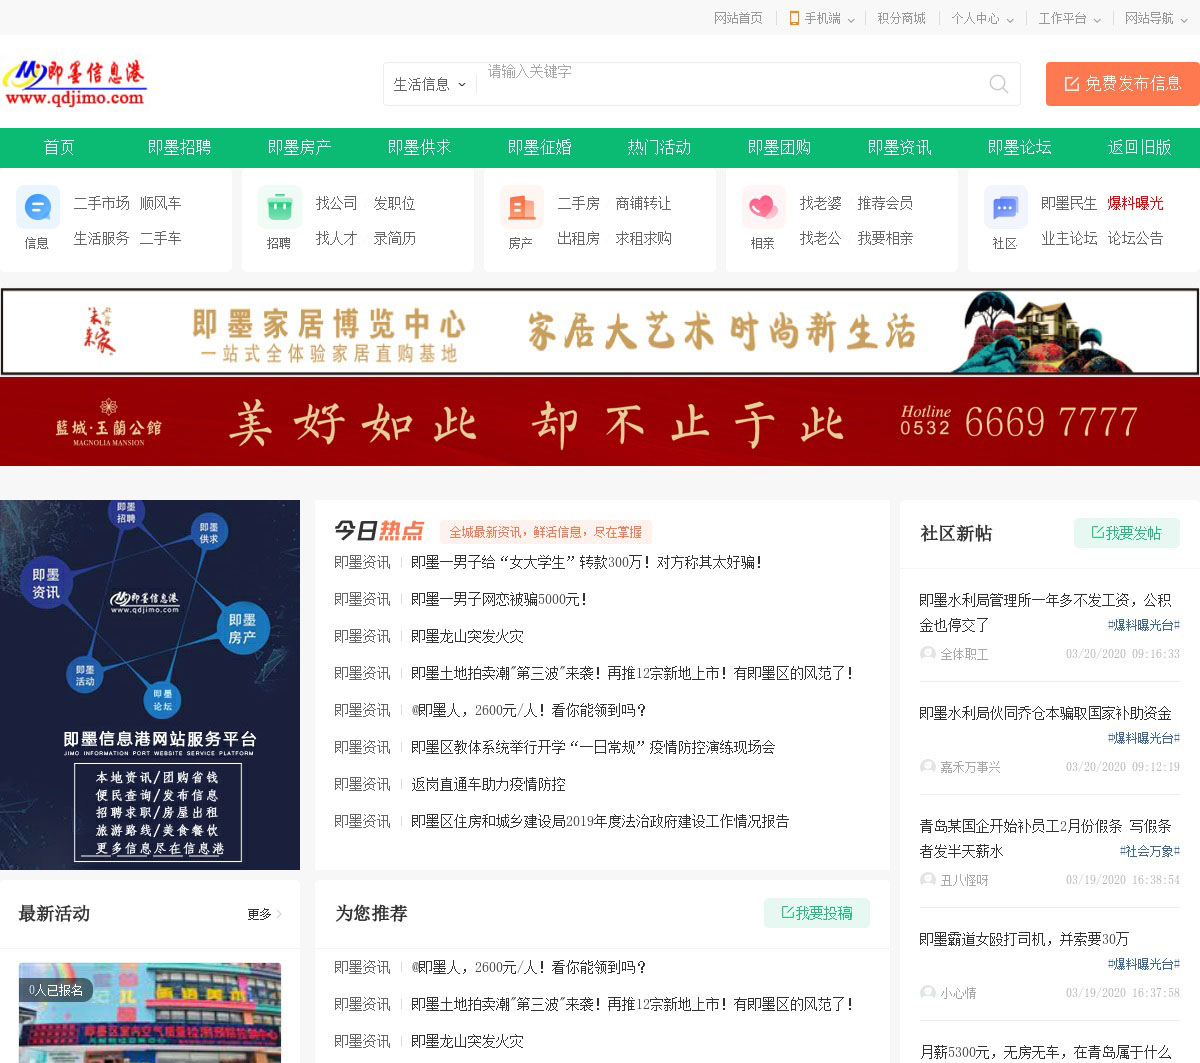Open the 找人才 link
This screenshot has height=1063, width=1200.
click(336, 238)
